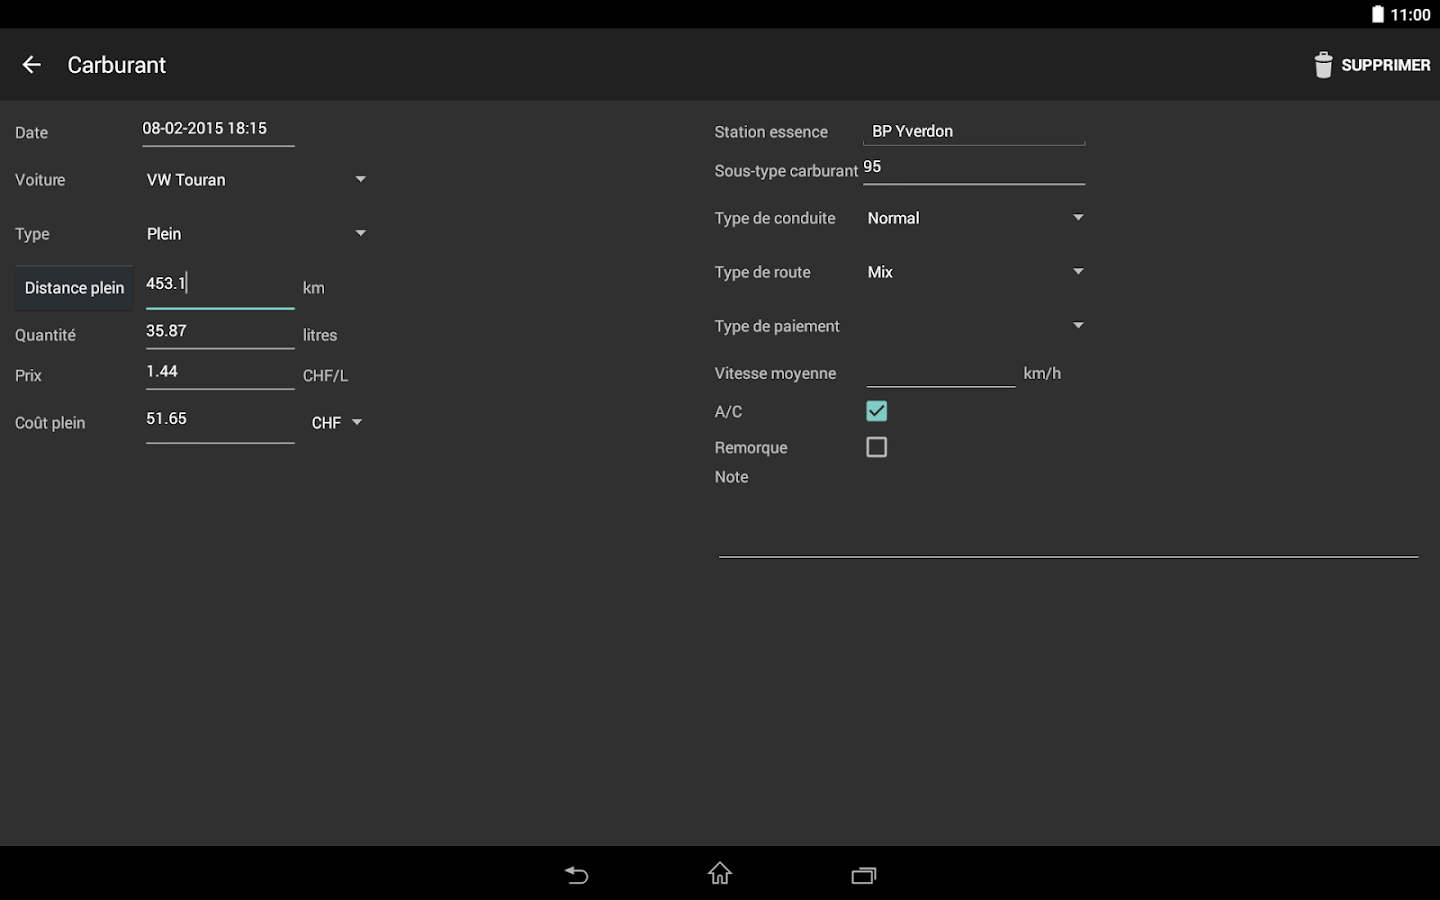This screenshot has height=900, width=1440.
Task: Click the Carburant screen title
Action: [x=117, y=65]
